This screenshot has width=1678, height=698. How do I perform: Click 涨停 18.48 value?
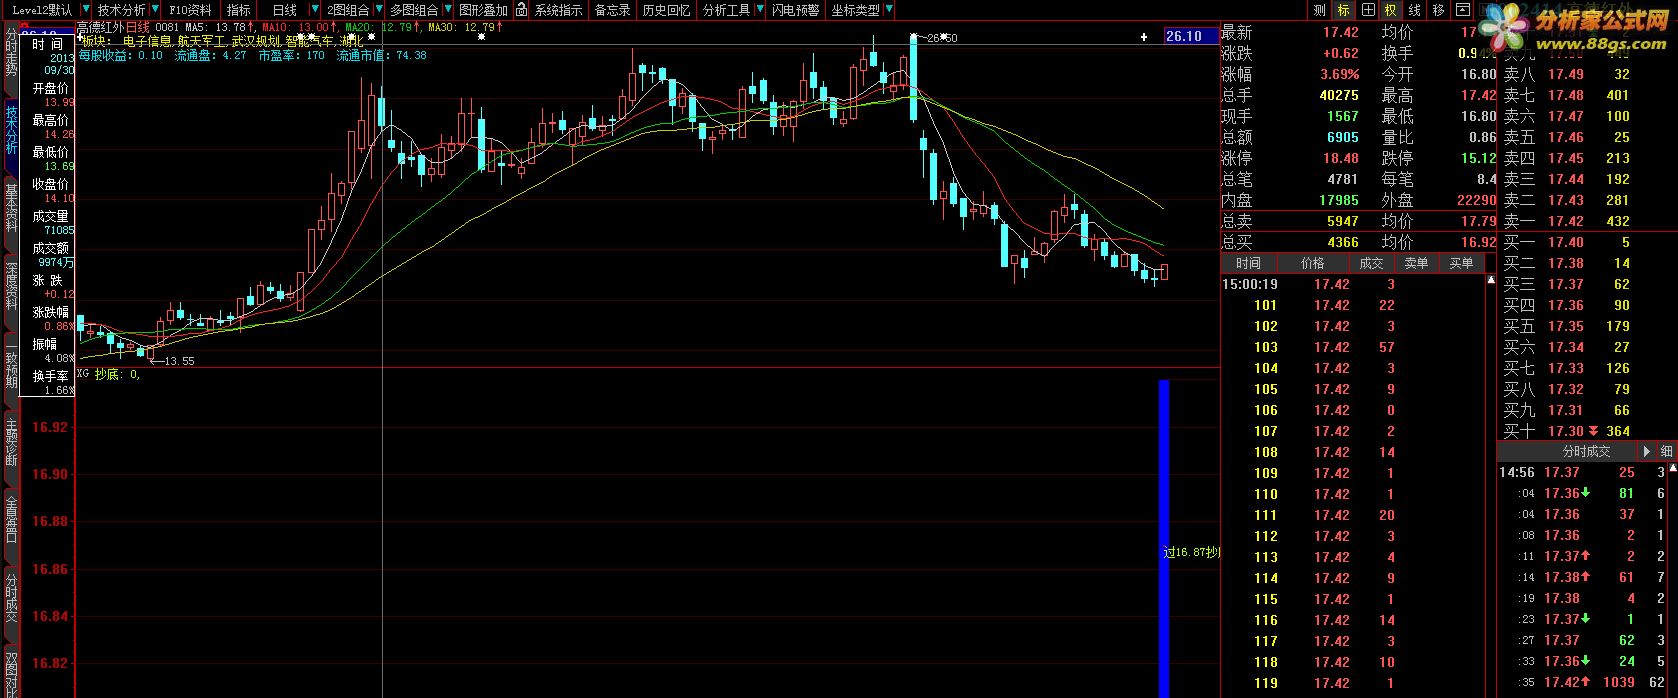[1341, 158]
